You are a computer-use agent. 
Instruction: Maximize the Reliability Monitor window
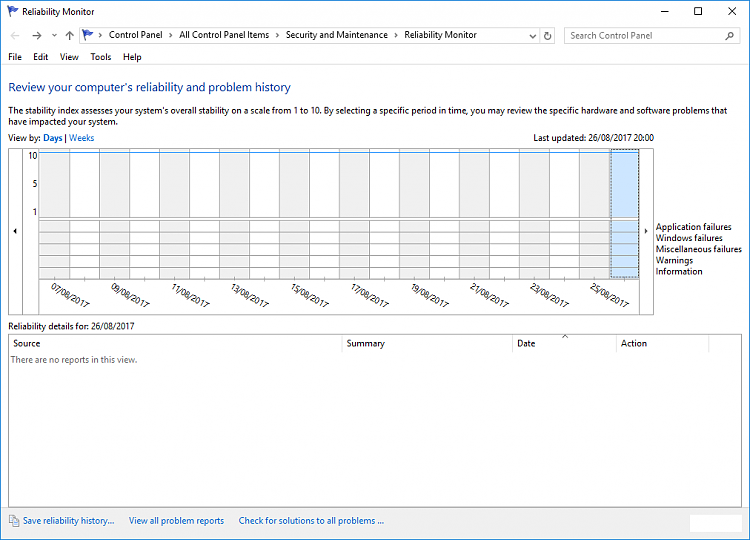698,11
